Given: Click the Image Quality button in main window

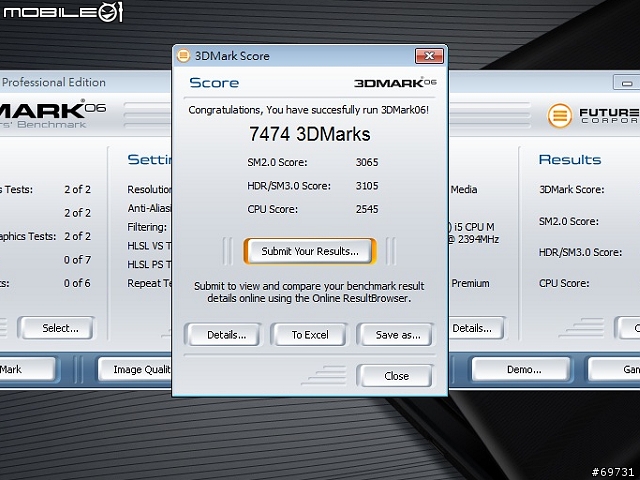Looking at the screenshot, I should [136, 369].
